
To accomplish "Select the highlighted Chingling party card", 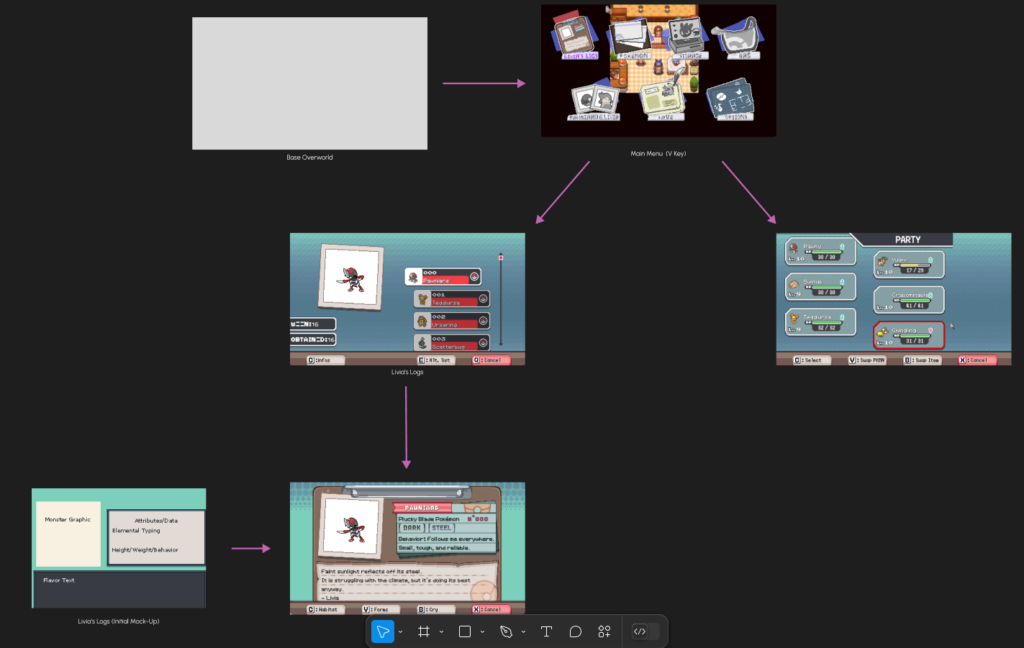I will tap(908, 335).
